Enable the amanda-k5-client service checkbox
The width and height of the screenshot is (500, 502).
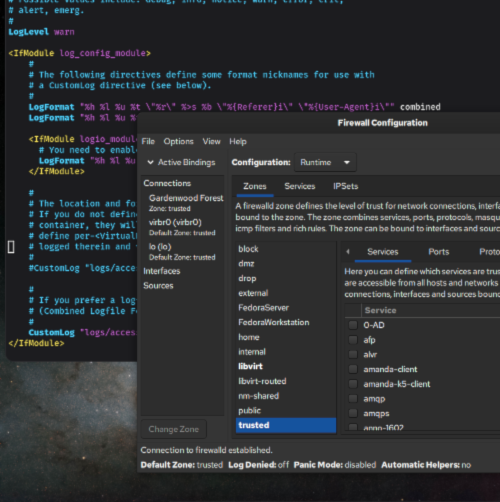point(353,384)
